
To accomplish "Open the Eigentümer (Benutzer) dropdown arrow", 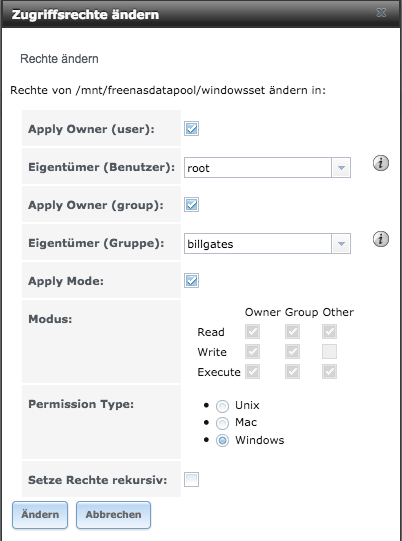I will point(341,168).
